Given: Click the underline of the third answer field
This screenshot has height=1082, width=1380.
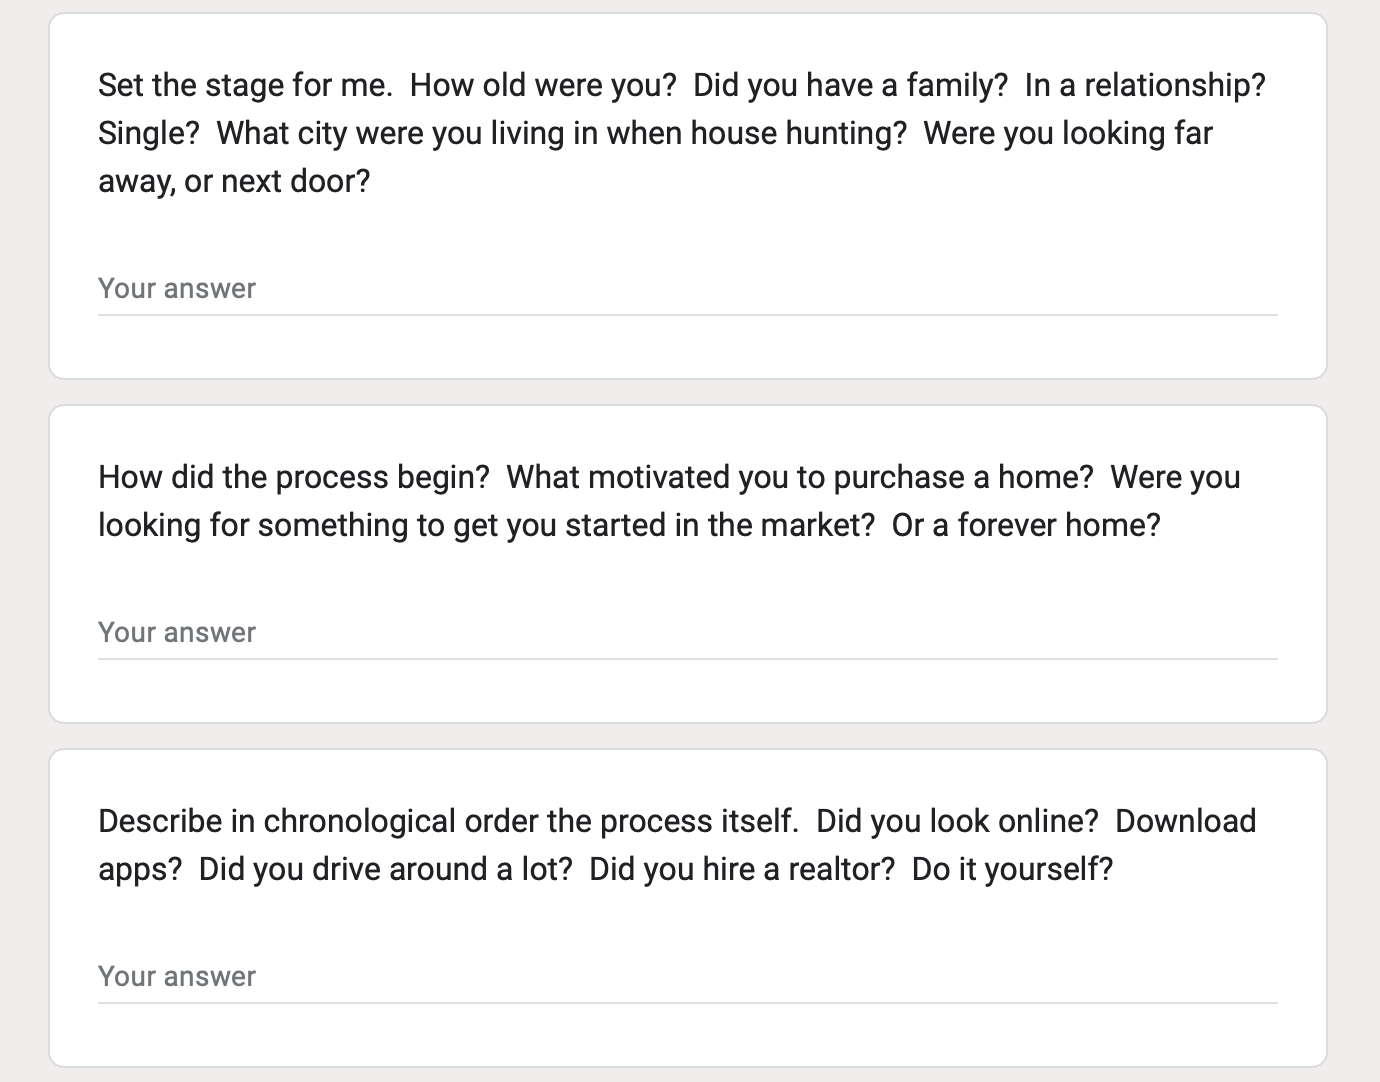Looking at the screenshot, I should [x=687, y=1003].
